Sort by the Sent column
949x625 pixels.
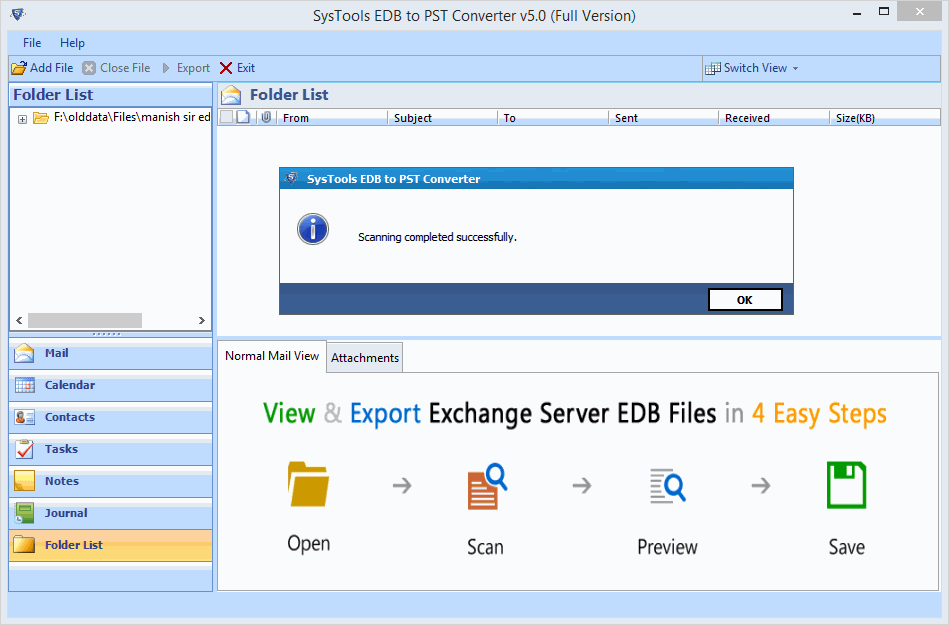[x=664, y=118]
